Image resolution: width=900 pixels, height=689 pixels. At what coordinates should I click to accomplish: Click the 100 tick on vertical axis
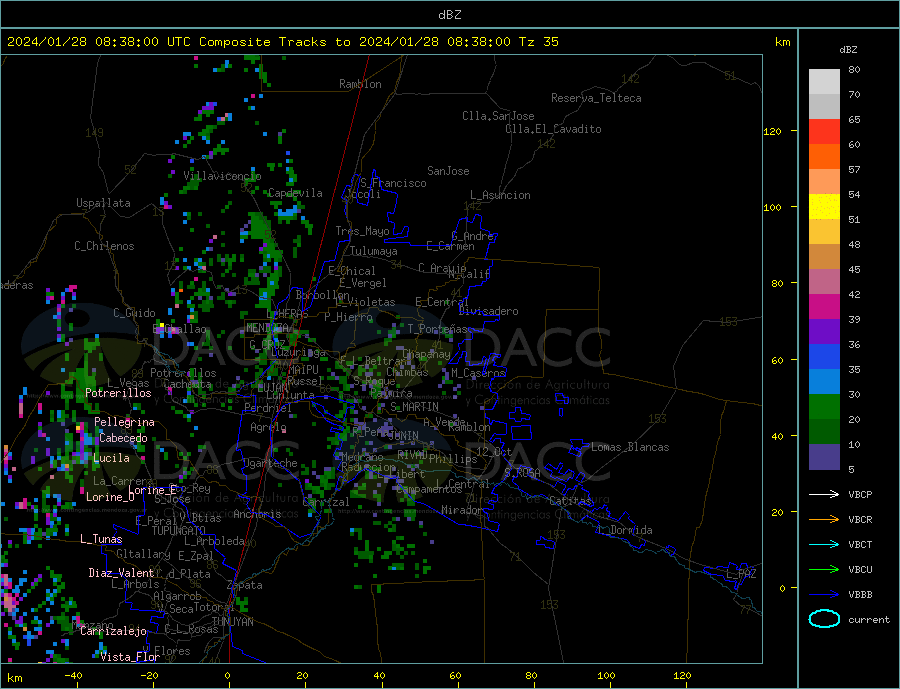click(x=773, y=207)
